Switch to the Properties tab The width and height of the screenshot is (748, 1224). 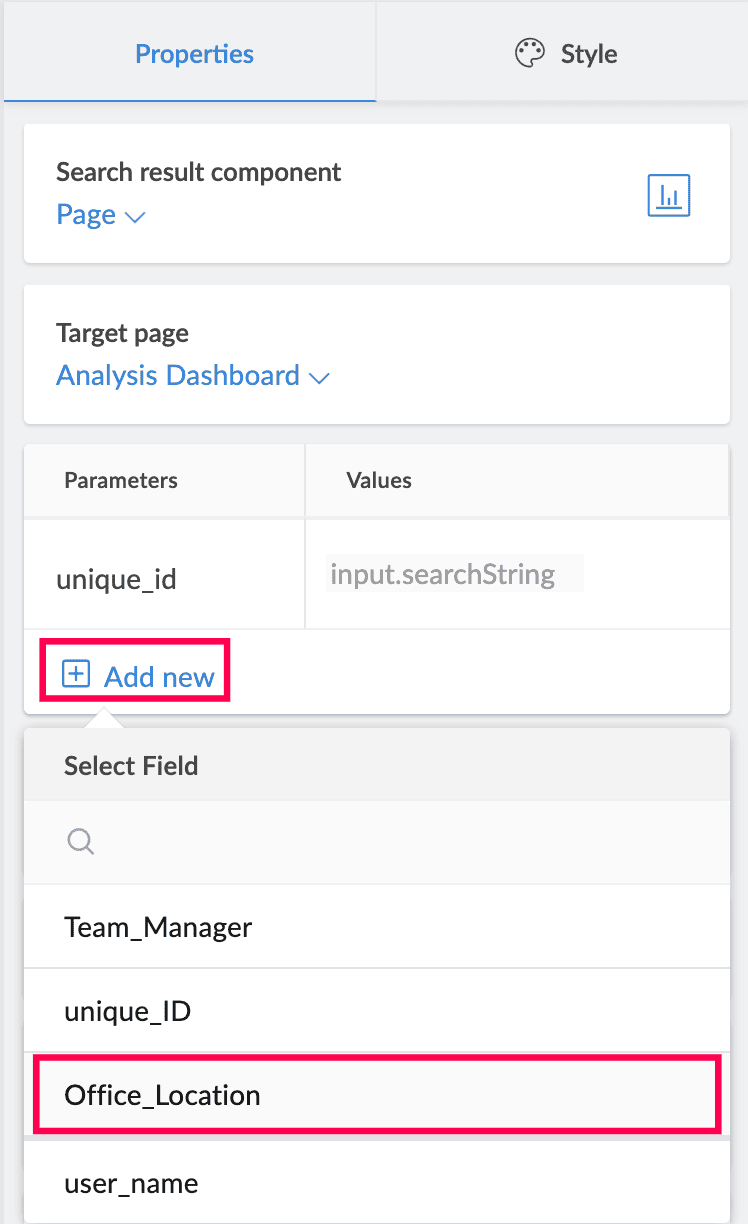pos(194,53)
